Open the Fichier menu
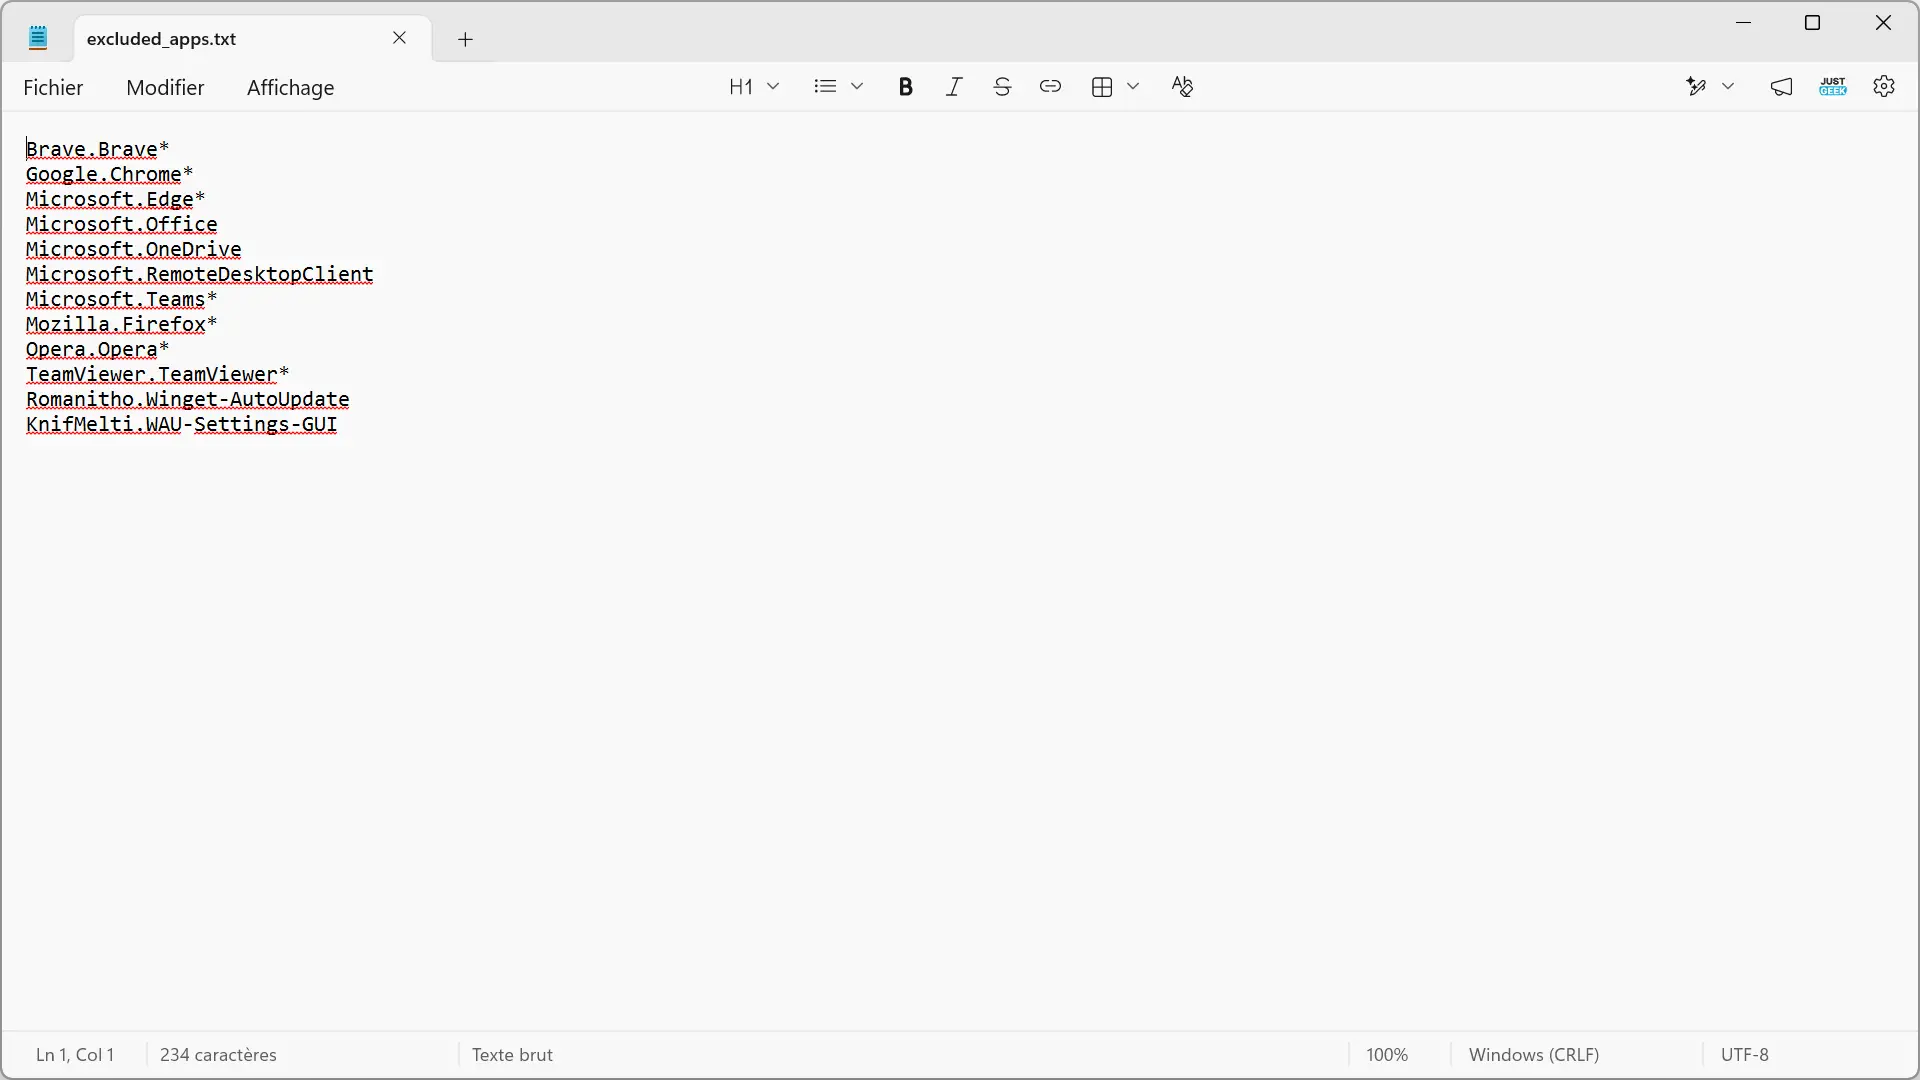This screenshot has width=1920, height=1080. [x=53, y=87]
